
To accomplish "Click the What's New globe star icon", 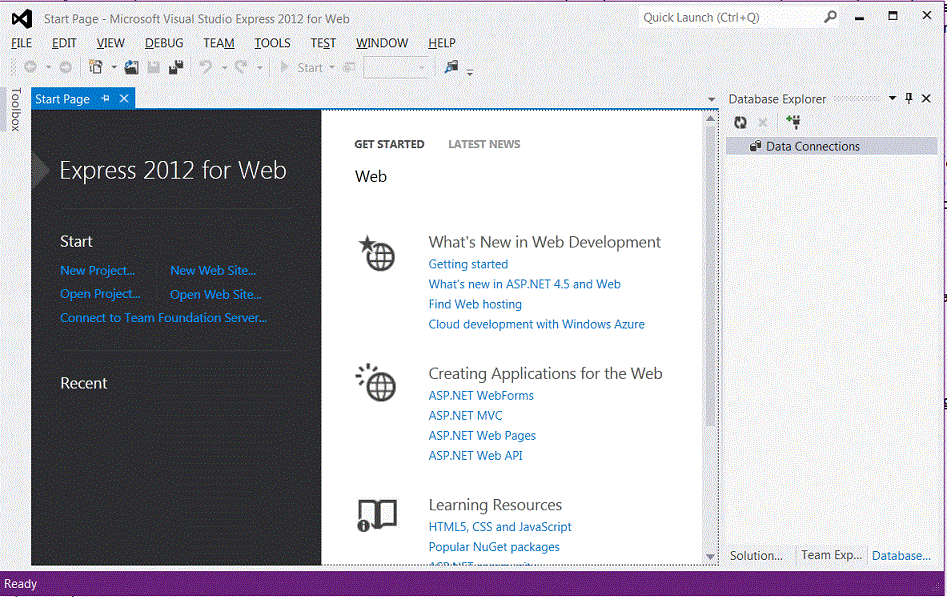I will coord(377,253).
